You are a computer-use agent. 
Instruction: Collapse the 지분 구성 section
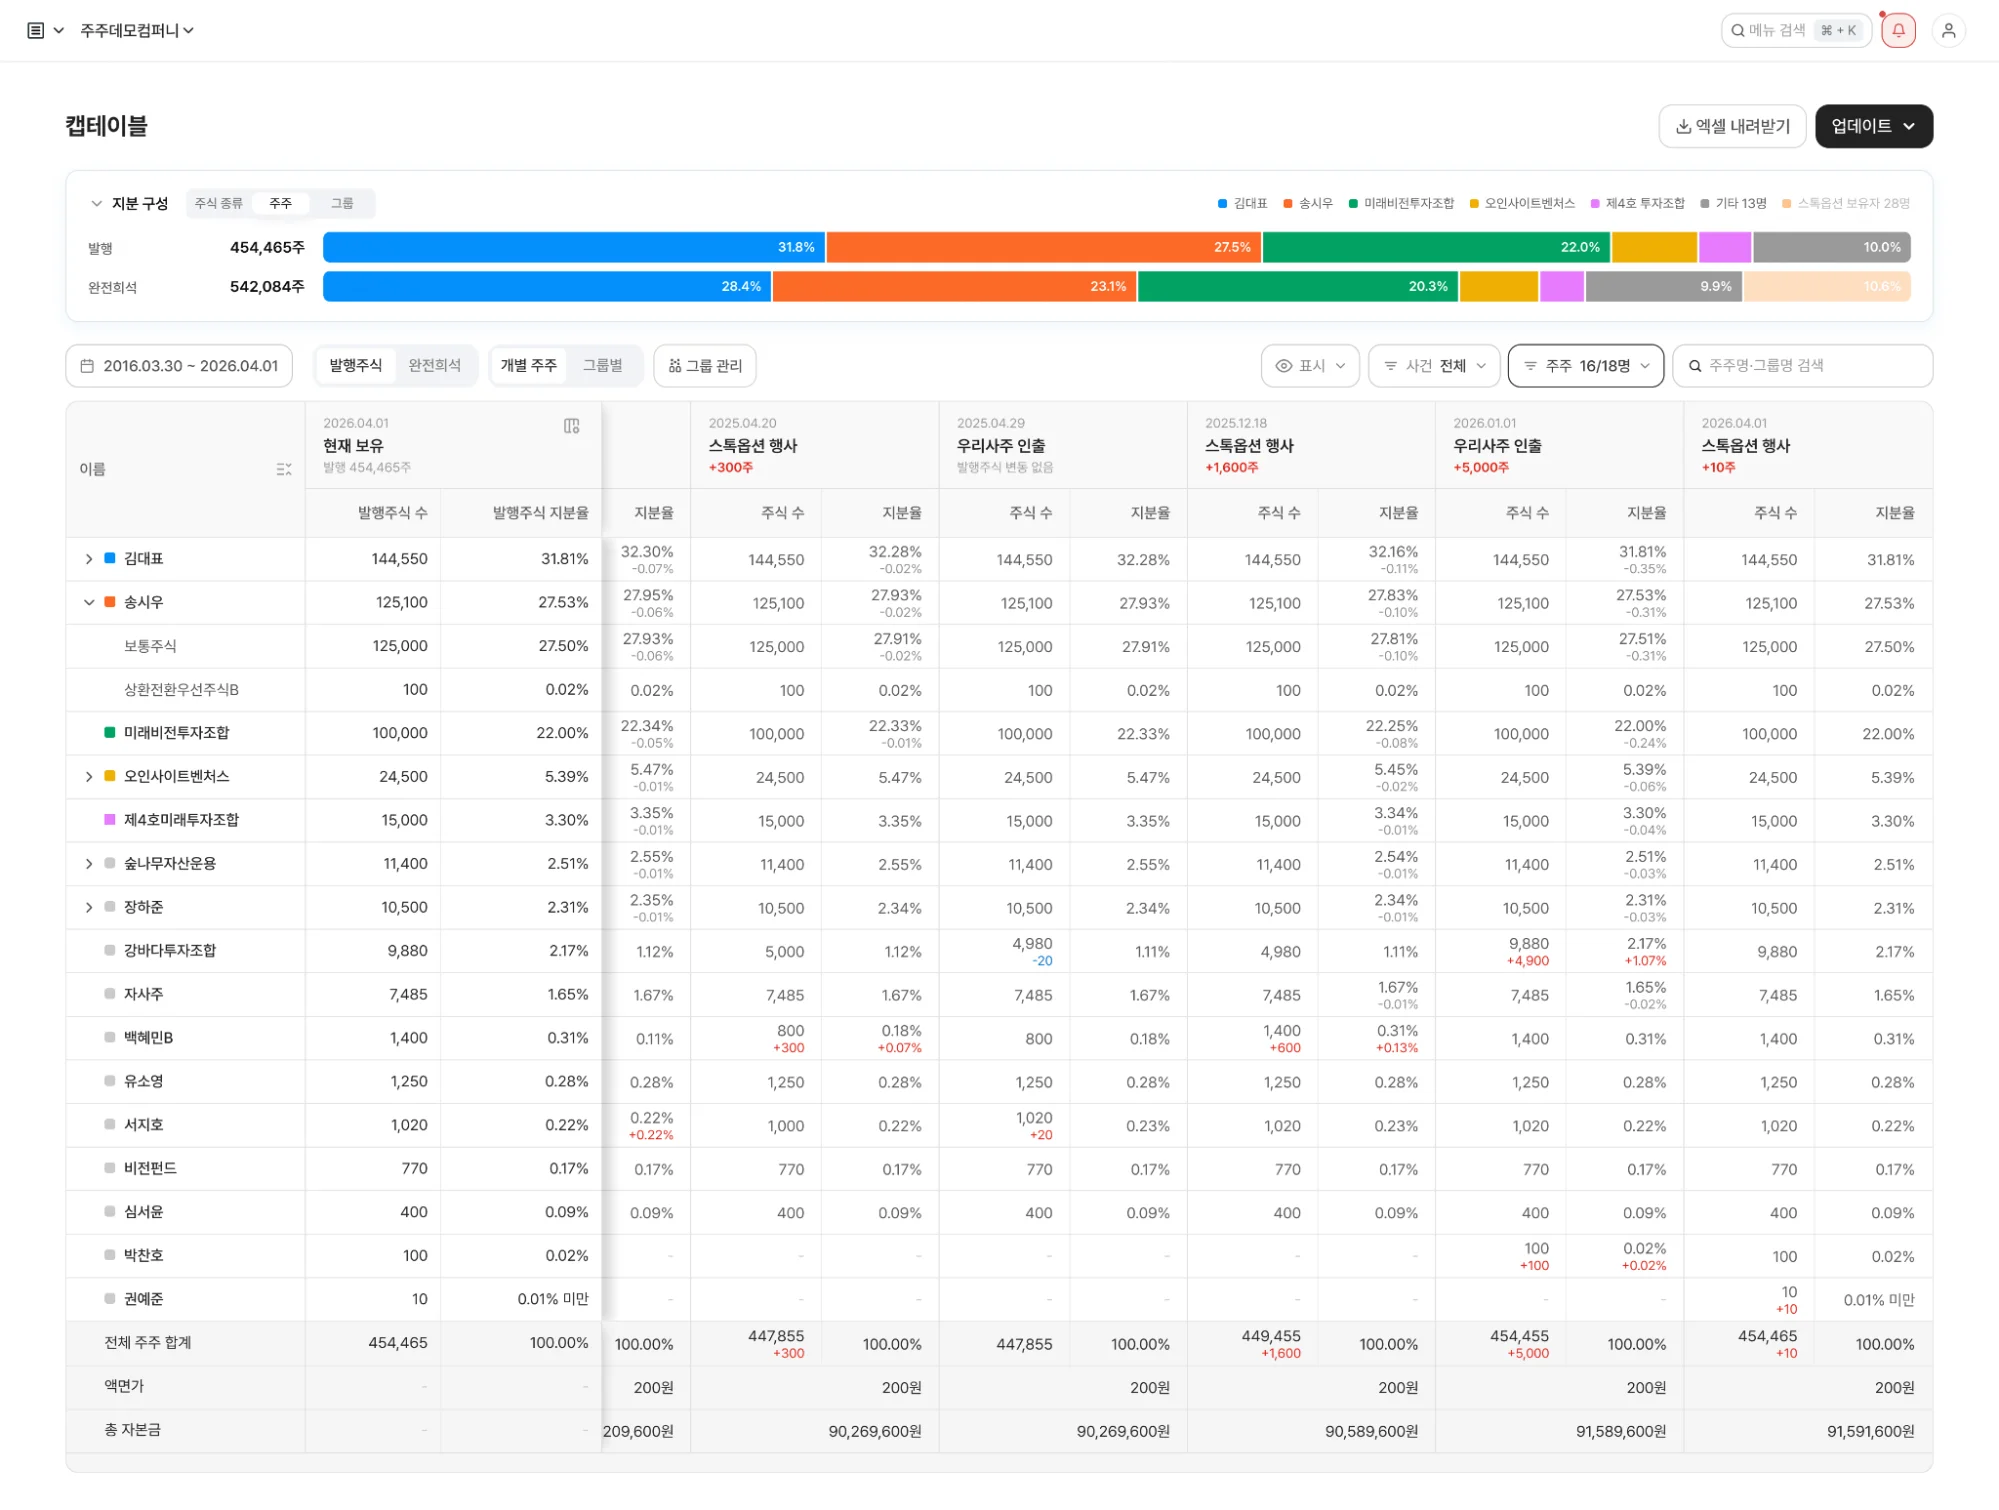96,204
